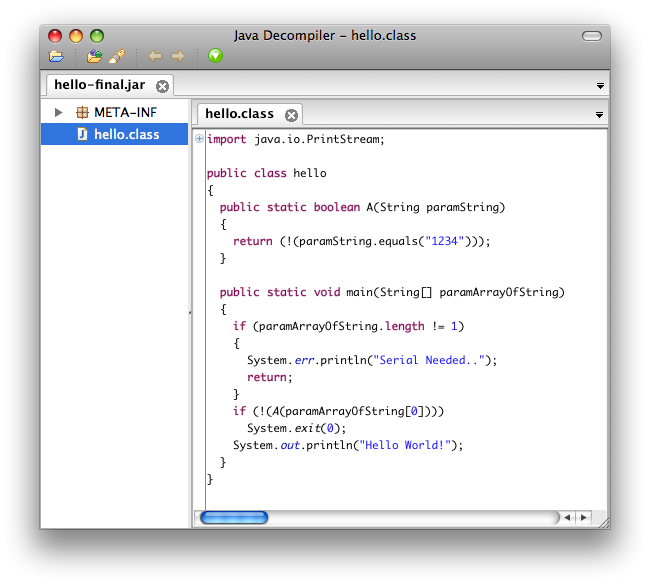Click the length keyword in if condition
The width and height of the screenshot is (650, 584).
(x=405, y=326)
